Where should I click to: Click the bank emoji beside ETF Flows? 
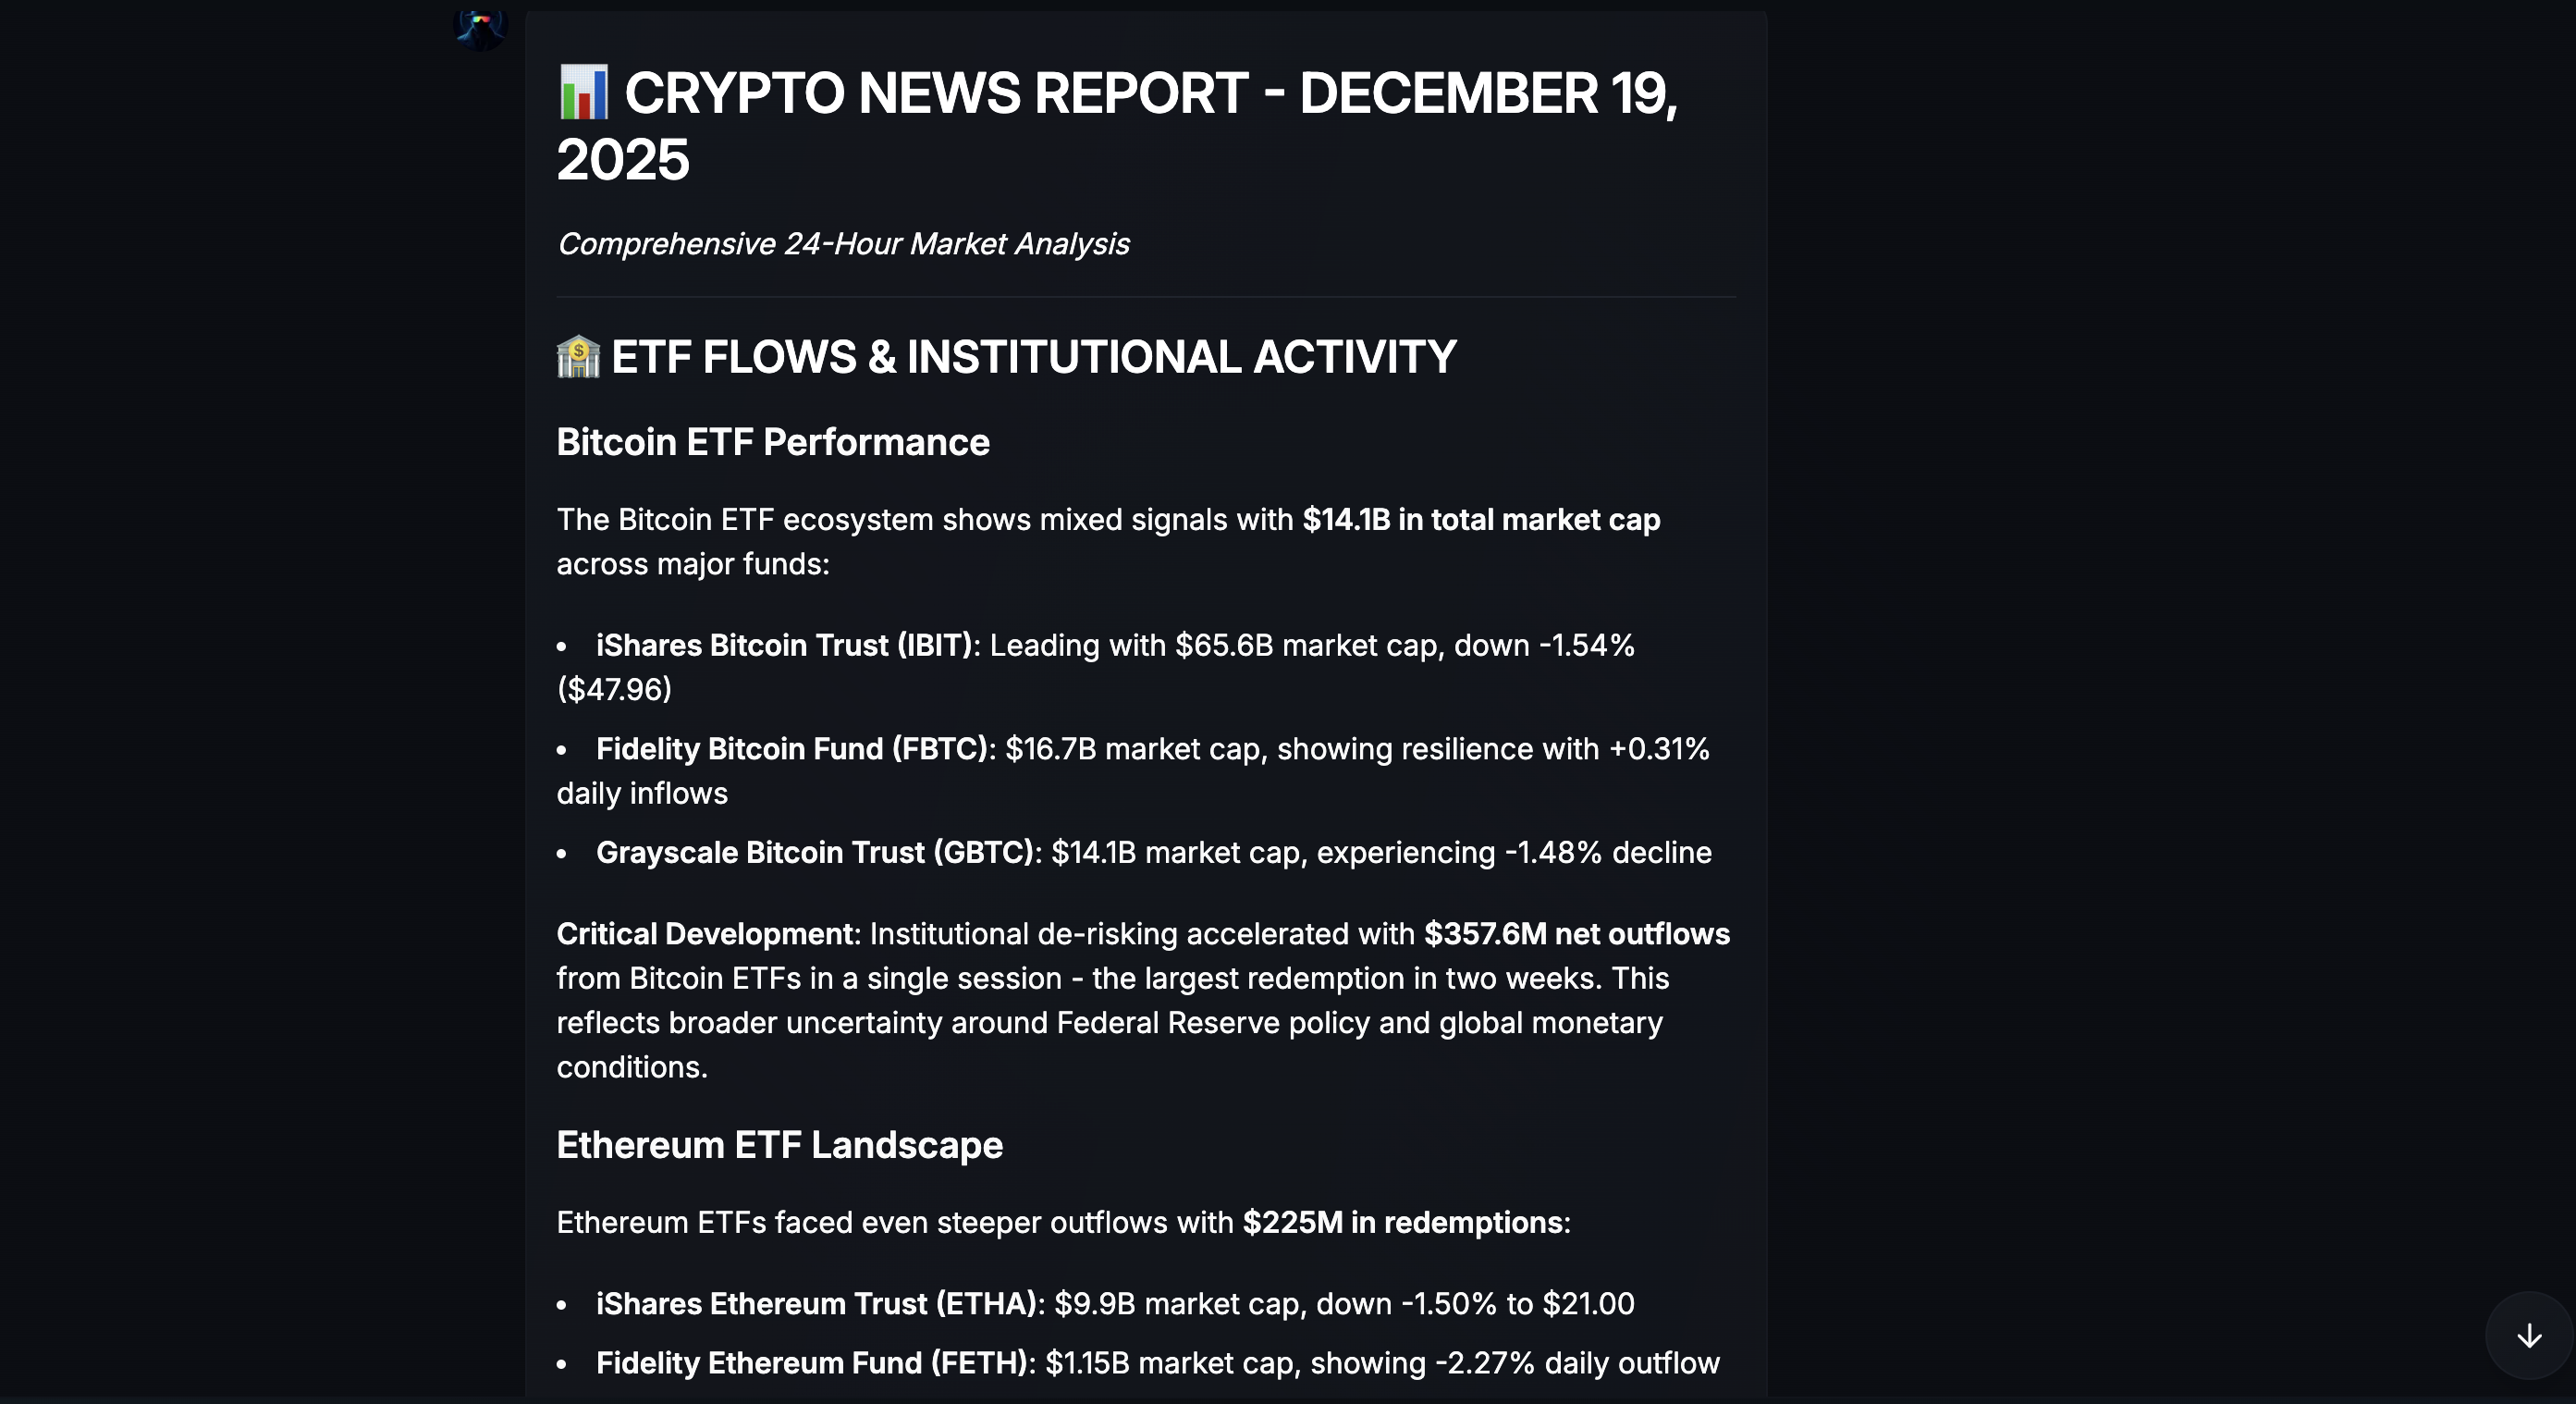point(578,357)
